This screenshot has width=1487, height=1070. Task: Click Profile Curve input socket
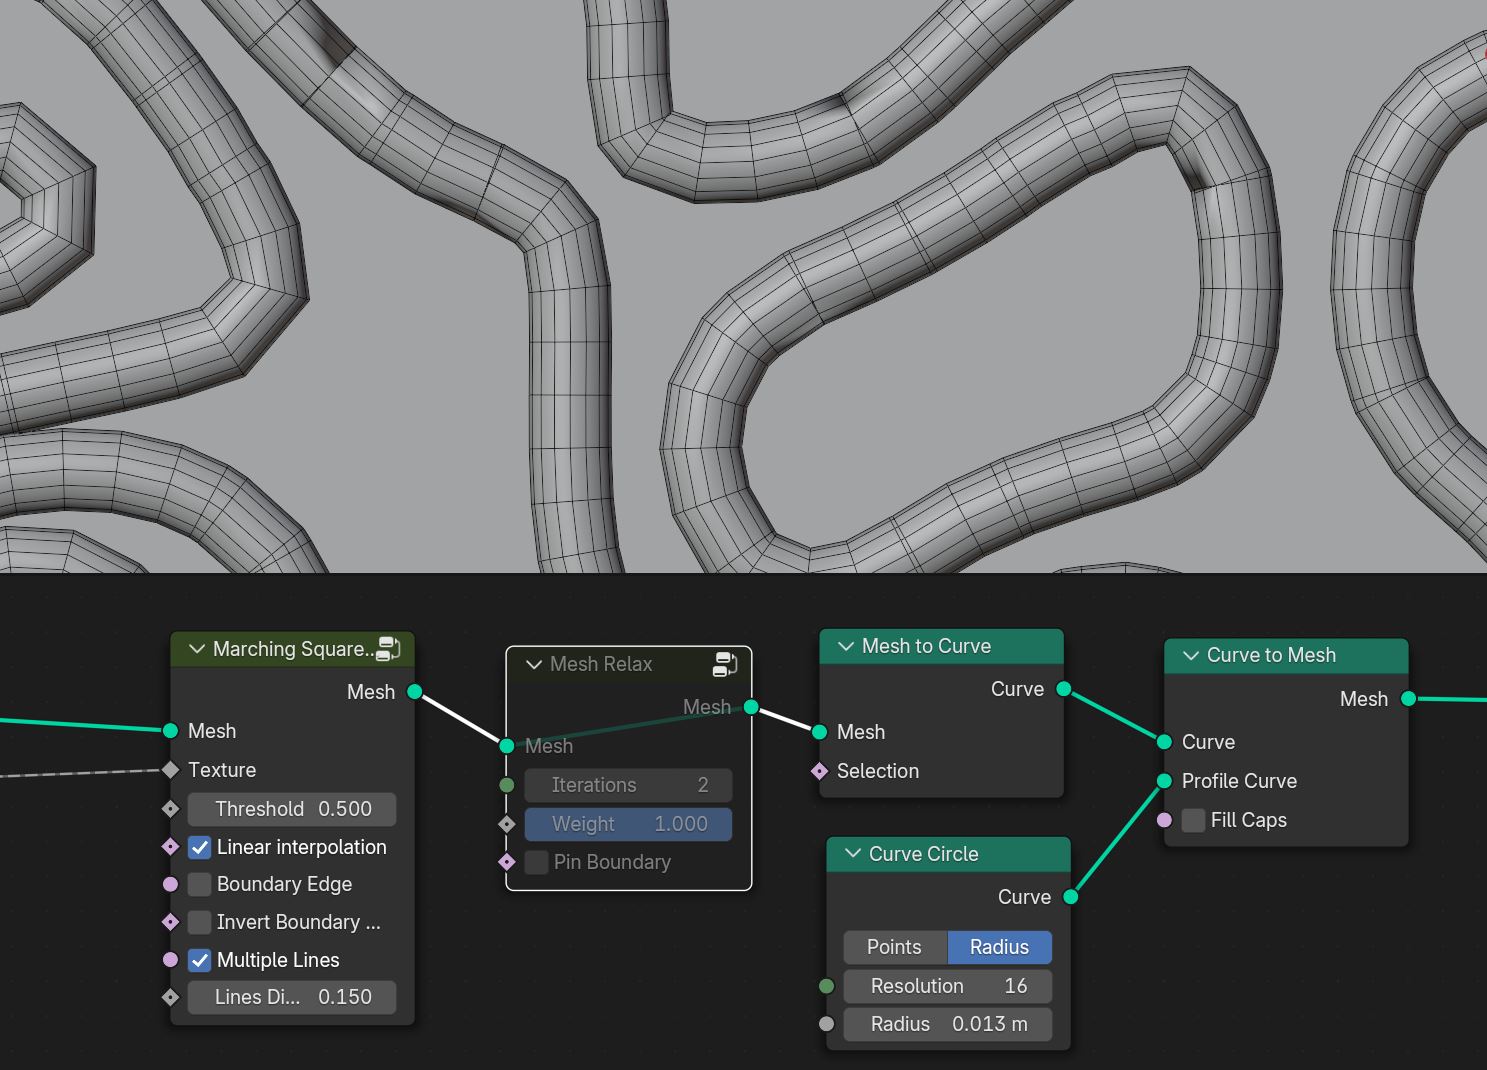(x=1164, y=781)
